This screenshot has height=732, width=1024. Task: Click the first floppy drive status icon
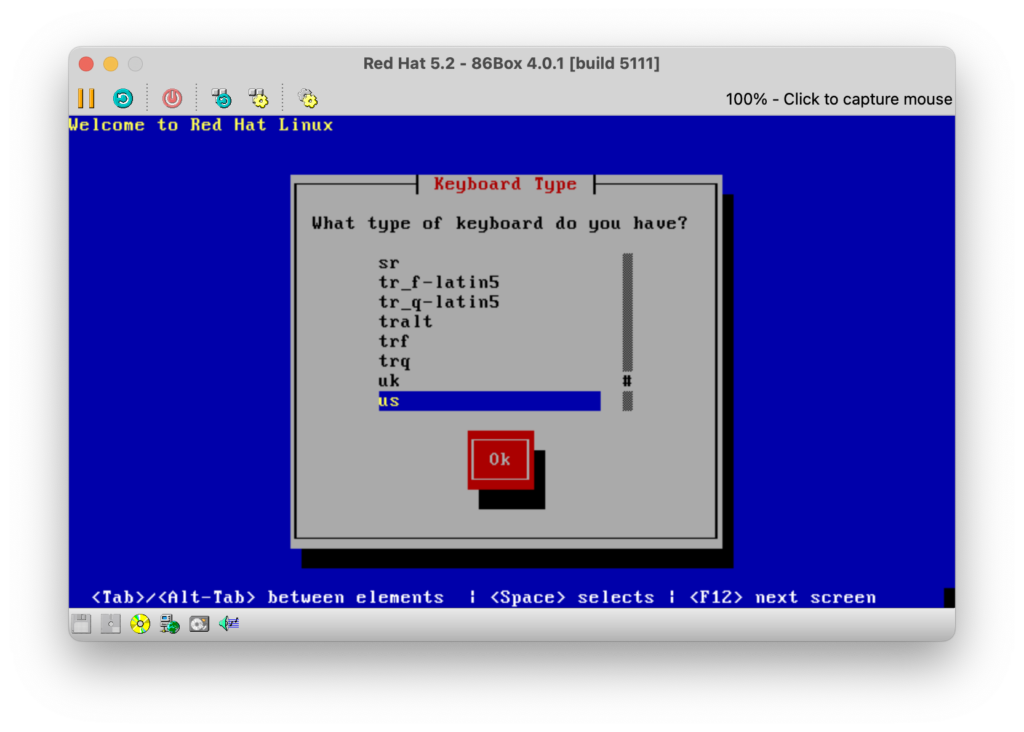point(82,624)
